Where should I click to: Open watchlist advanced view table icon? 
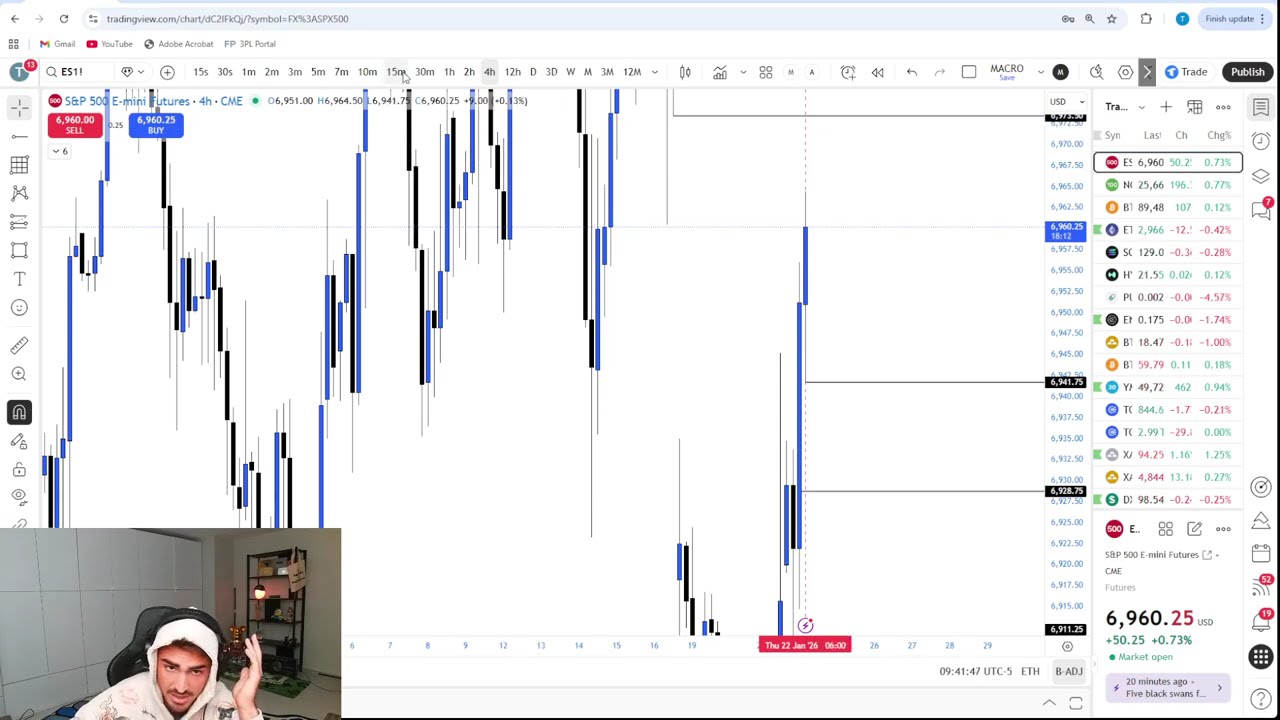[x=1195, y=107]
